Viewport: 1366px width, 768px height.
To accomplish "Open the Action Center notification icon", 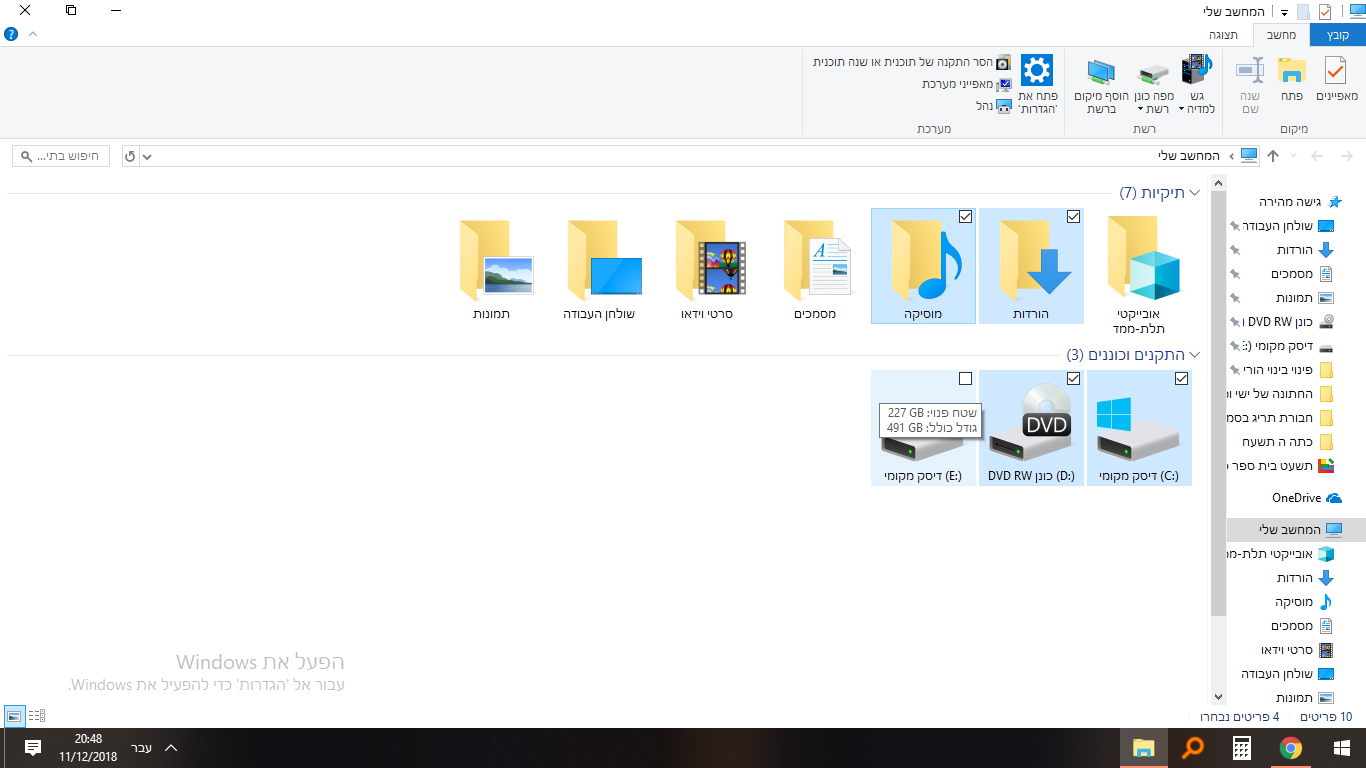I will click(32, 748).
